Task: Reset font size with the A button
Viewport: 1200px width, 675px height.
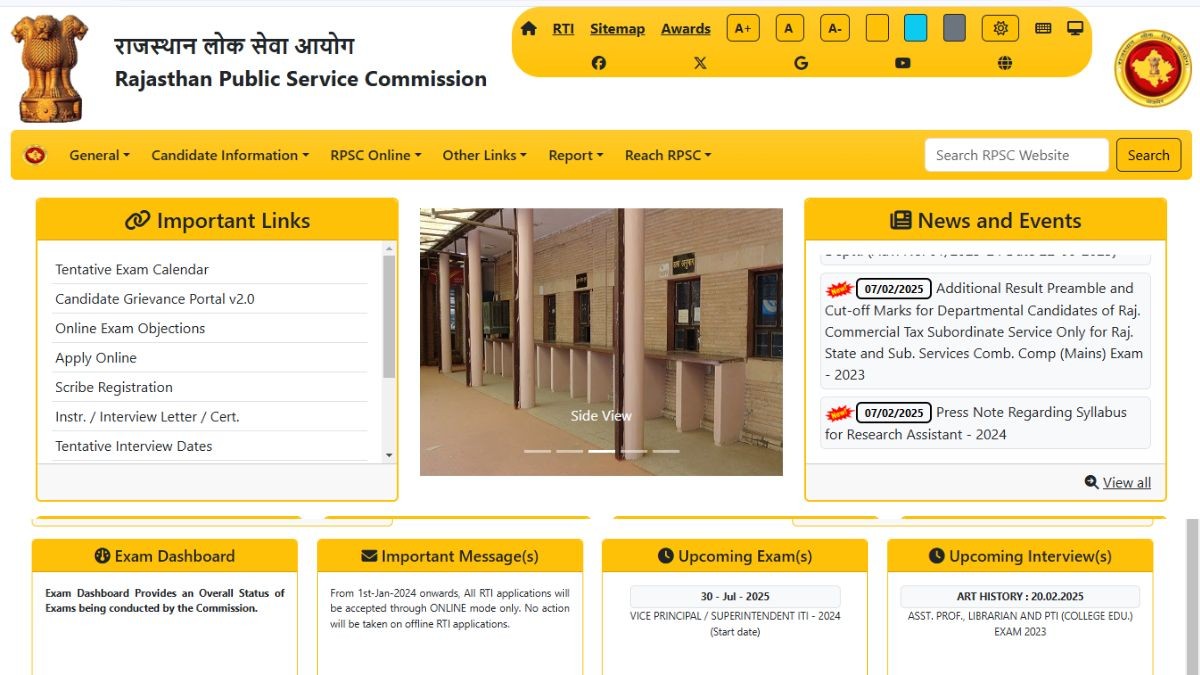Action: point(788,28)
